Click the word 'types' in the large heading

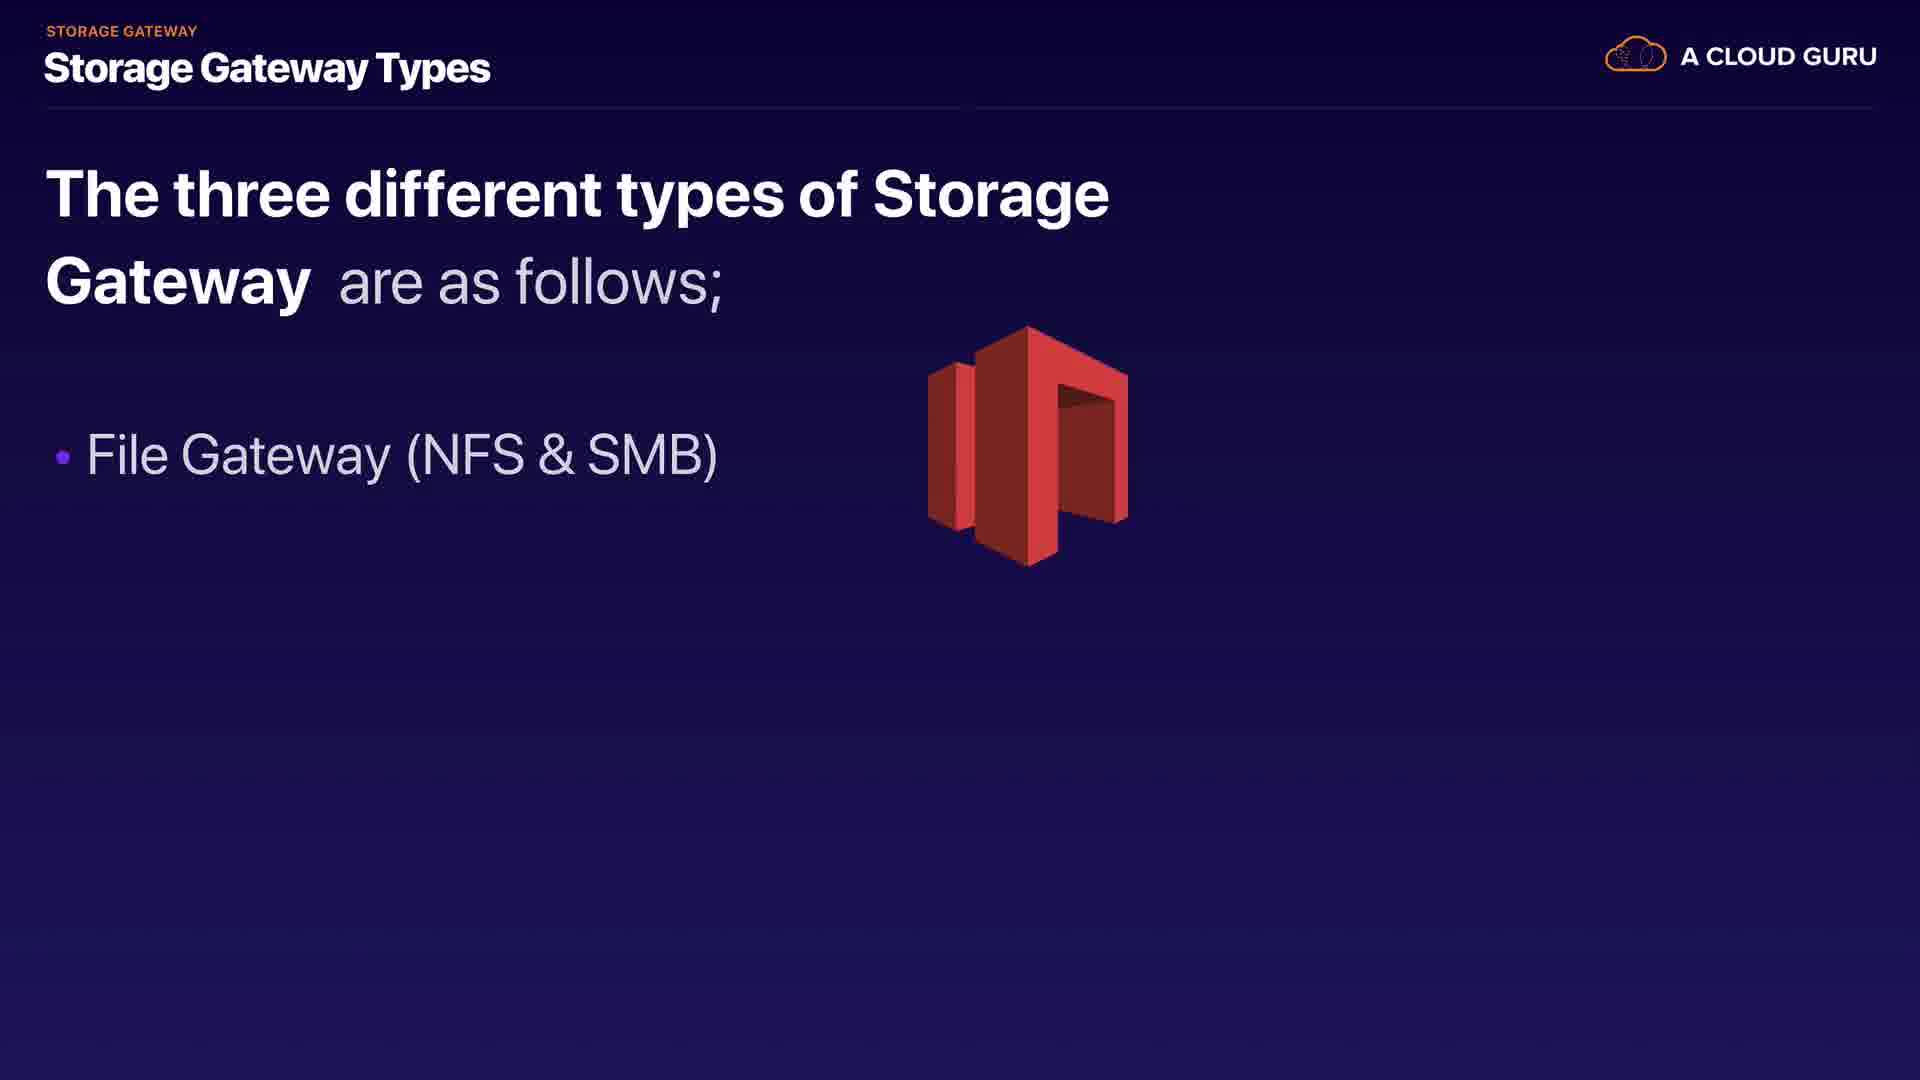coord(700,196)
